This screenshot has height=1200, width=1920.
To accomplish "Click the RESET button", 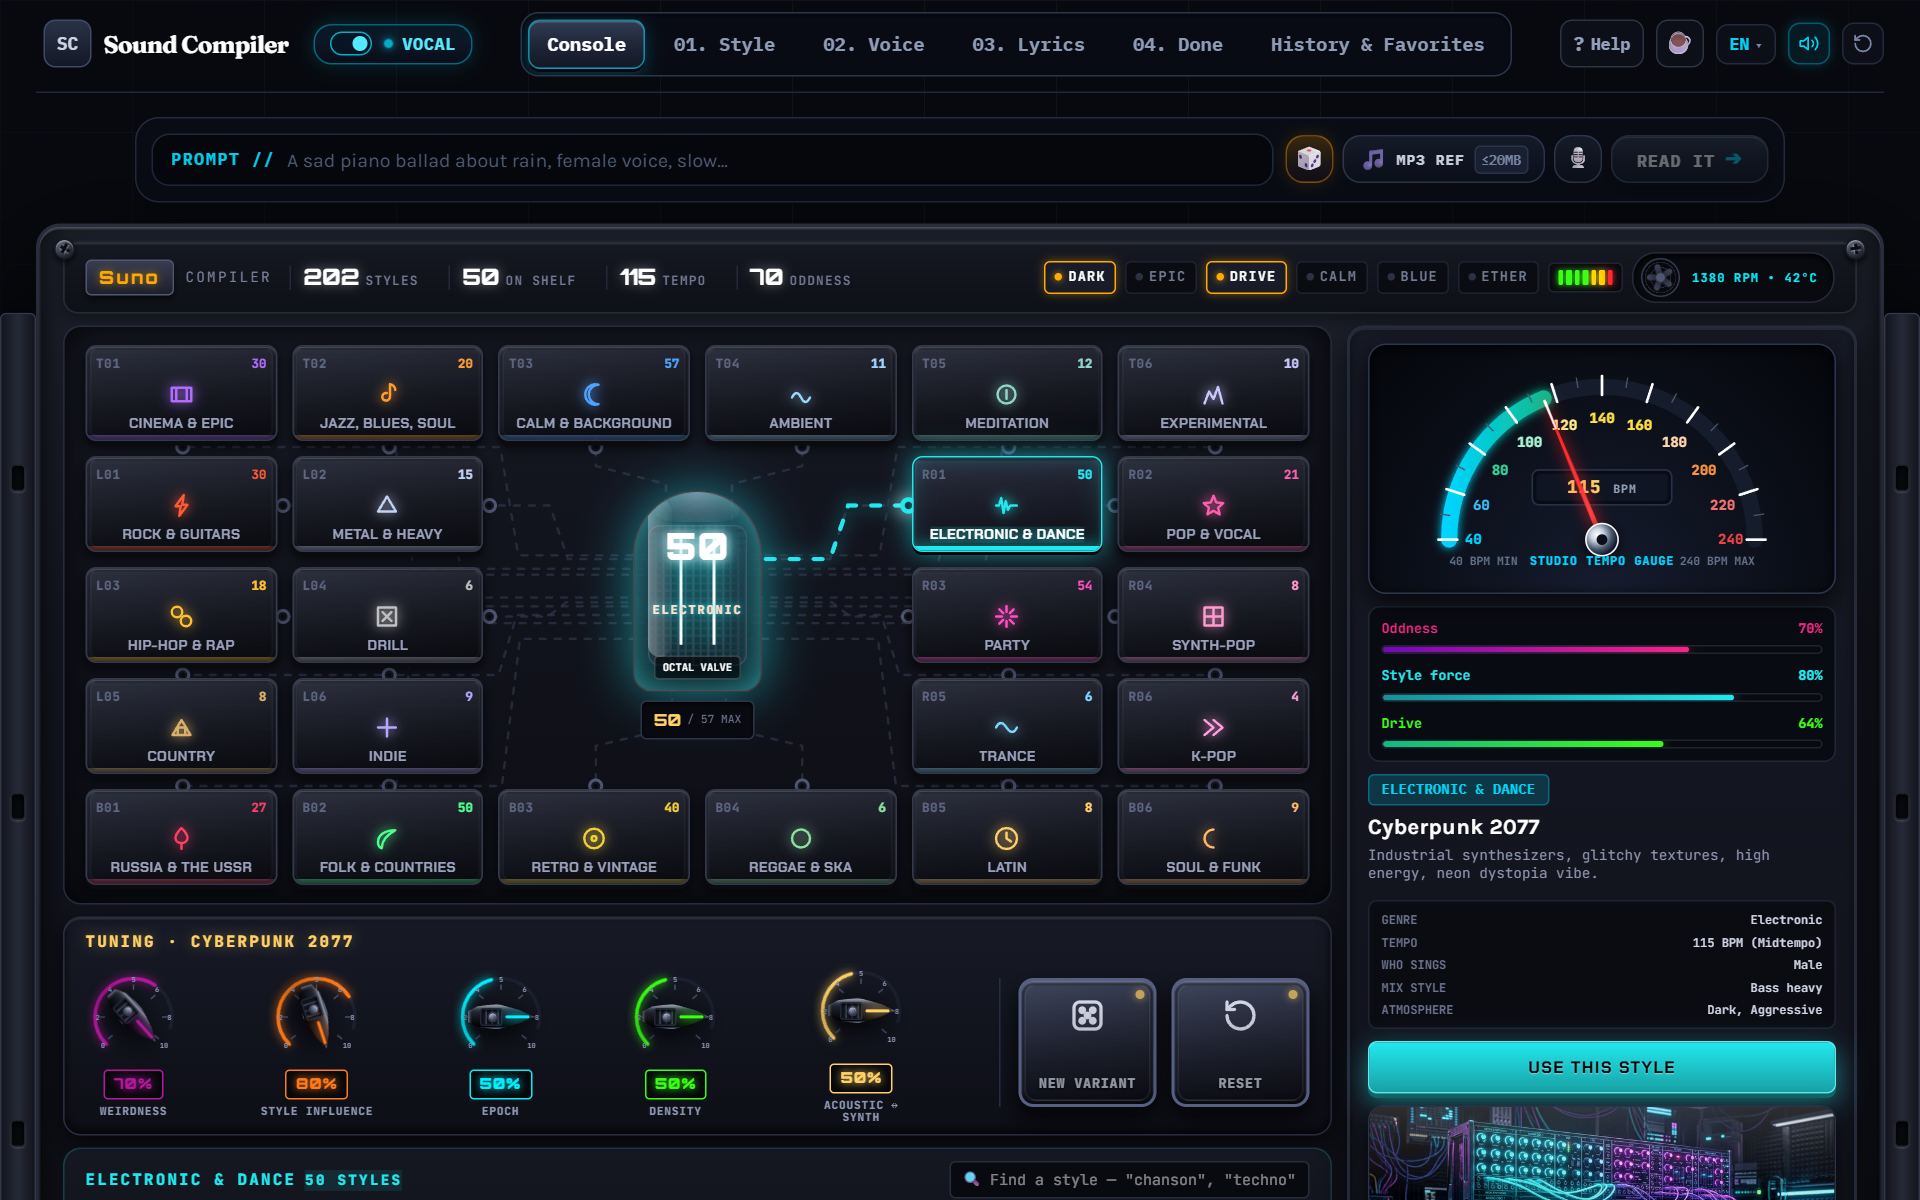I will [1240, 1042].
